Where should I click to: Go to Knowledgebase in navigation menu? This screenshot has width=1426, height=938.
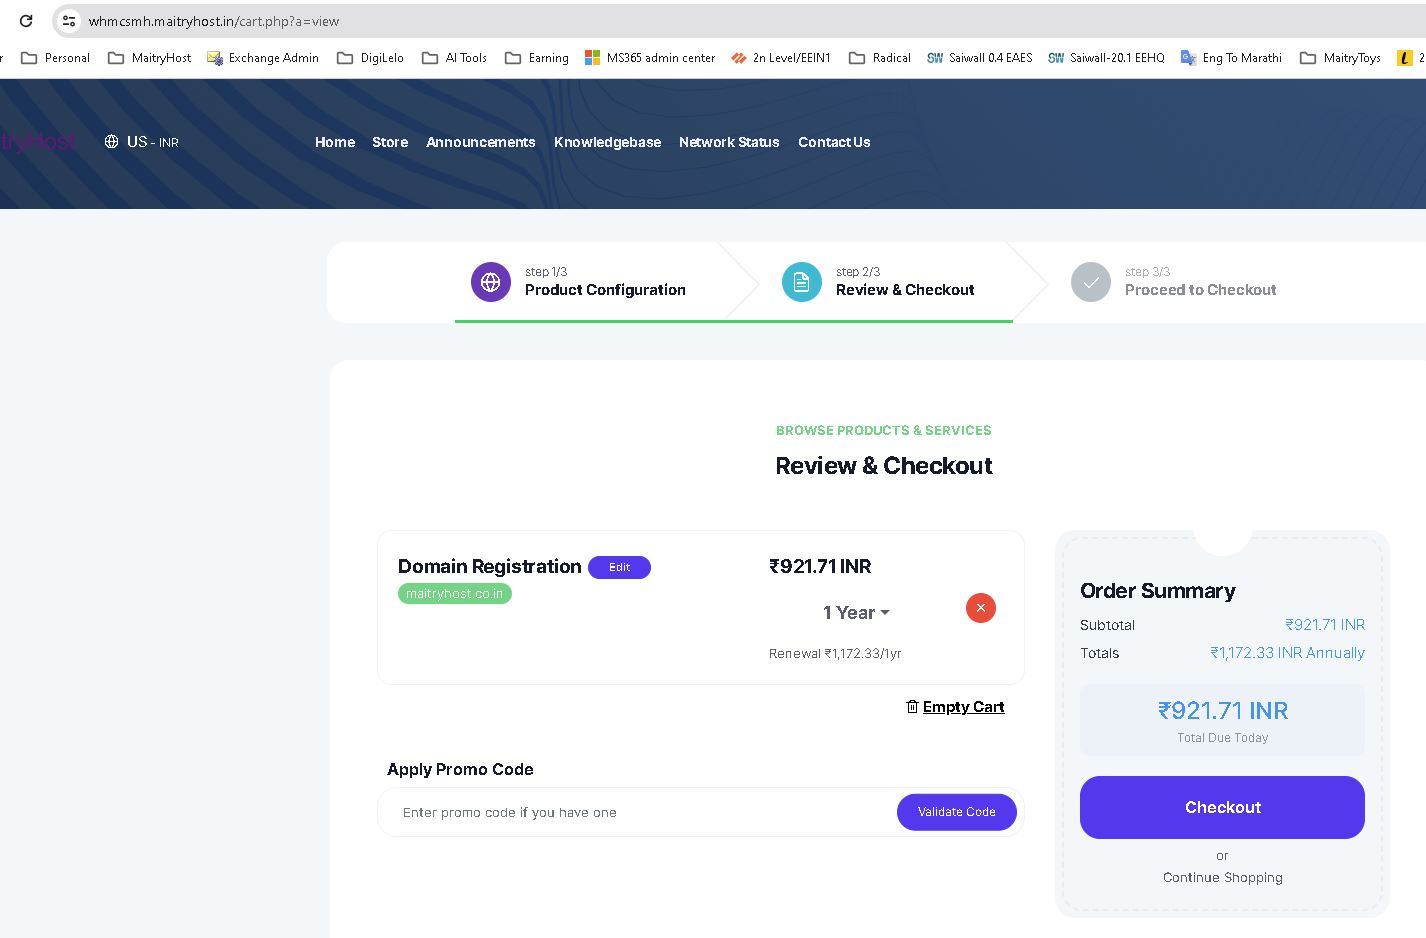607,142
